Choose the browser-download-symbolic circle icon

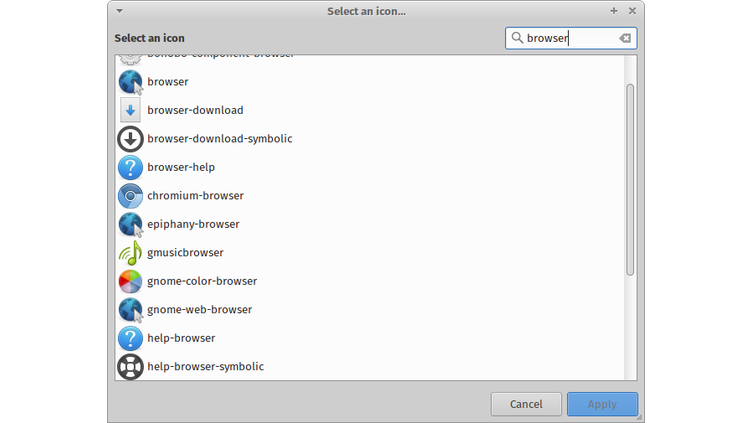point(131,139)
